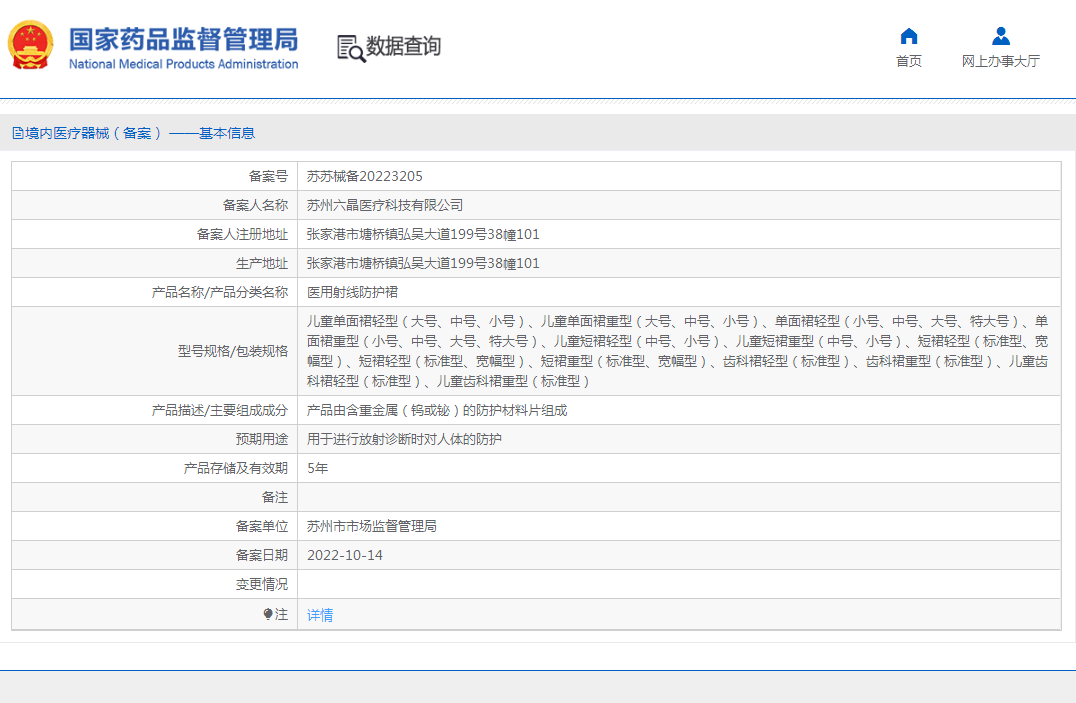
Task: Click the 数据查询 heading text
Action: 403,46
